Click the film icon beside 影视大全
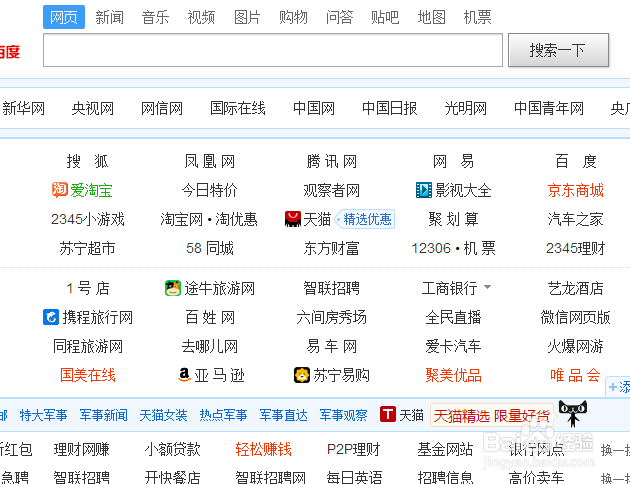 (x=423, y=190)
